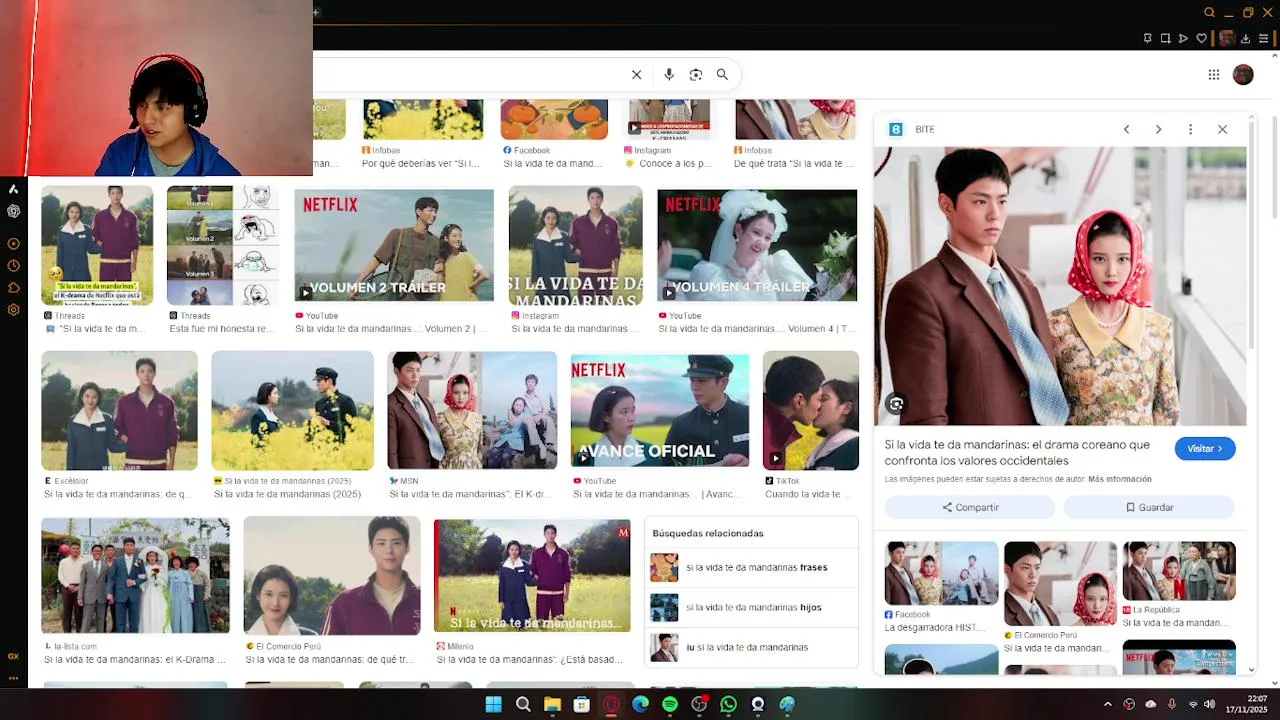
Task: Clear the search box with the X icon
Action: pos(636,75)
